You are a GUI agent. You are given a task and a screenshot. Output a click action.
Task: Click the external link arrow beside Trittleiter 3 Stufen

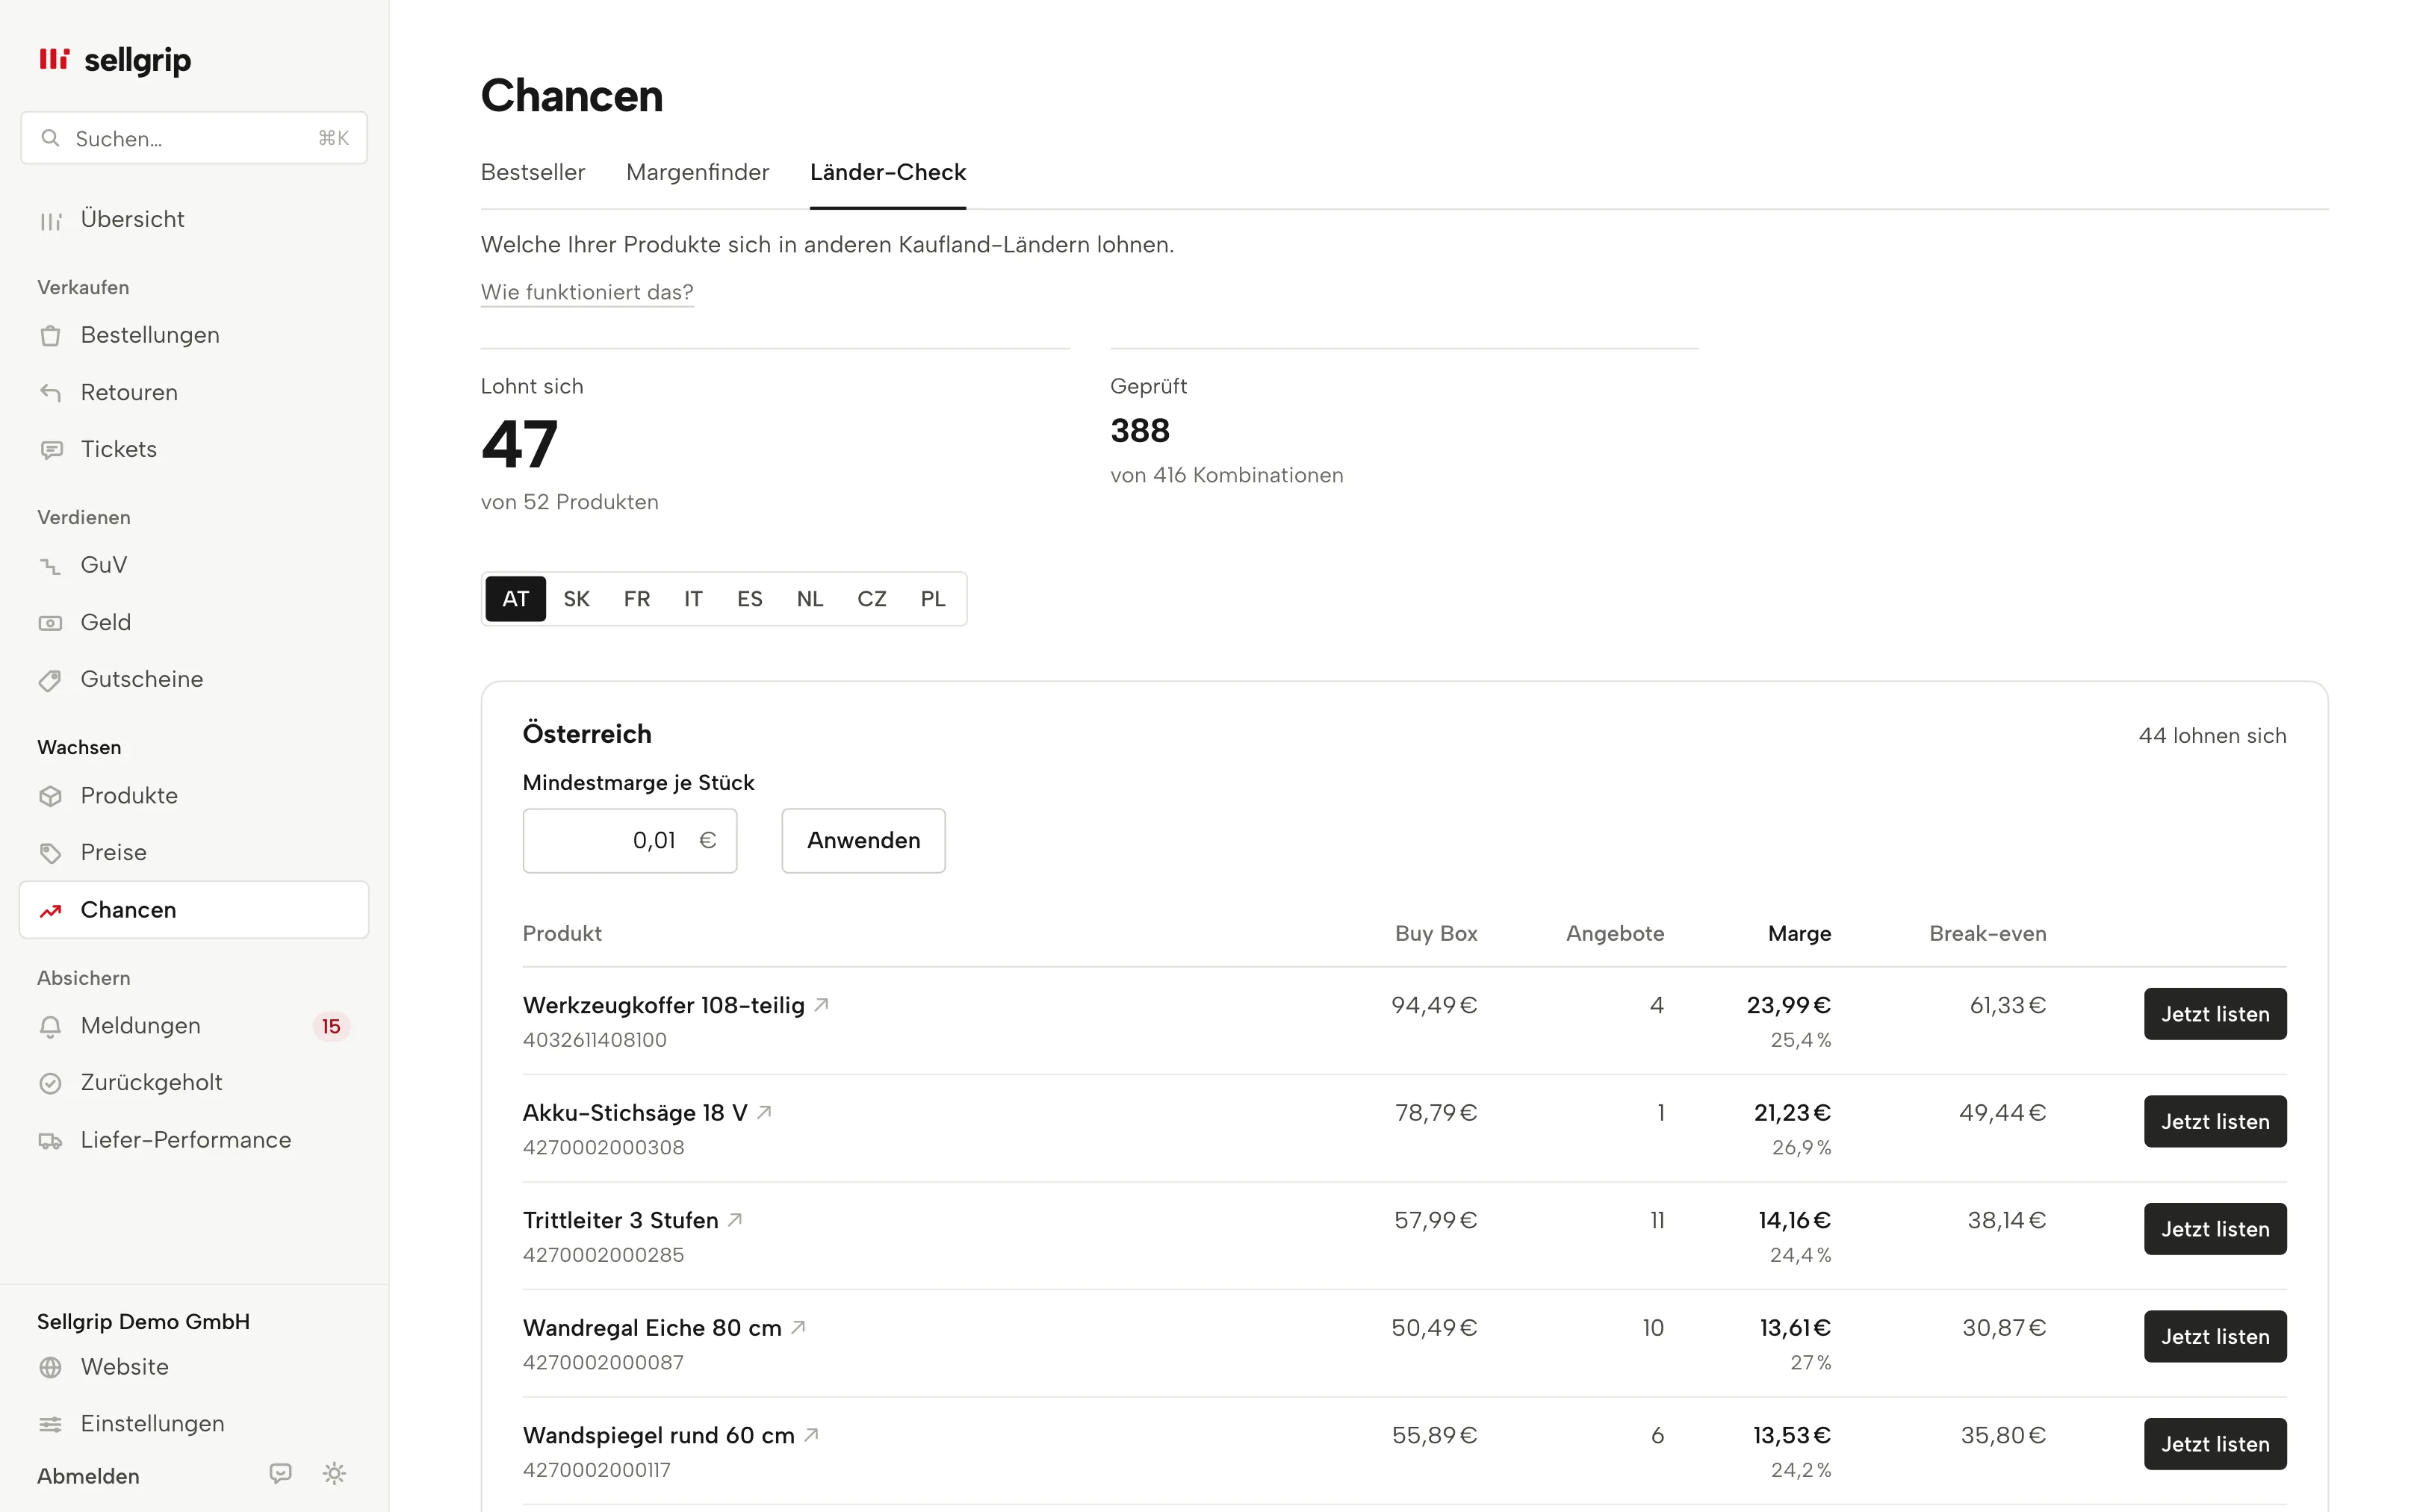tap(735, 1219)
